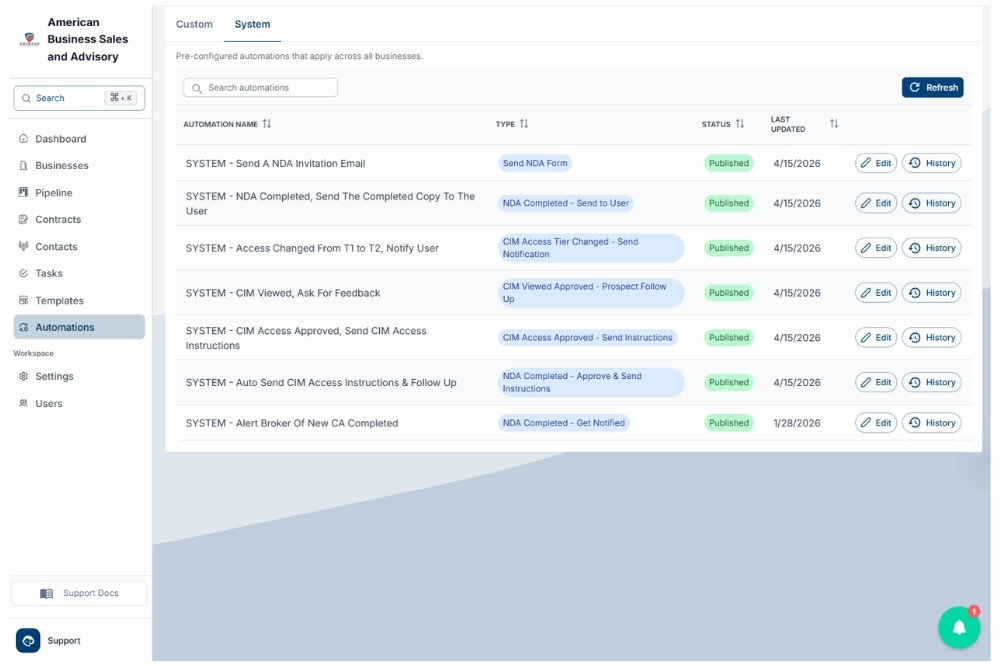
Task: Click the Settings gear icon
Action: pos(24,376)
